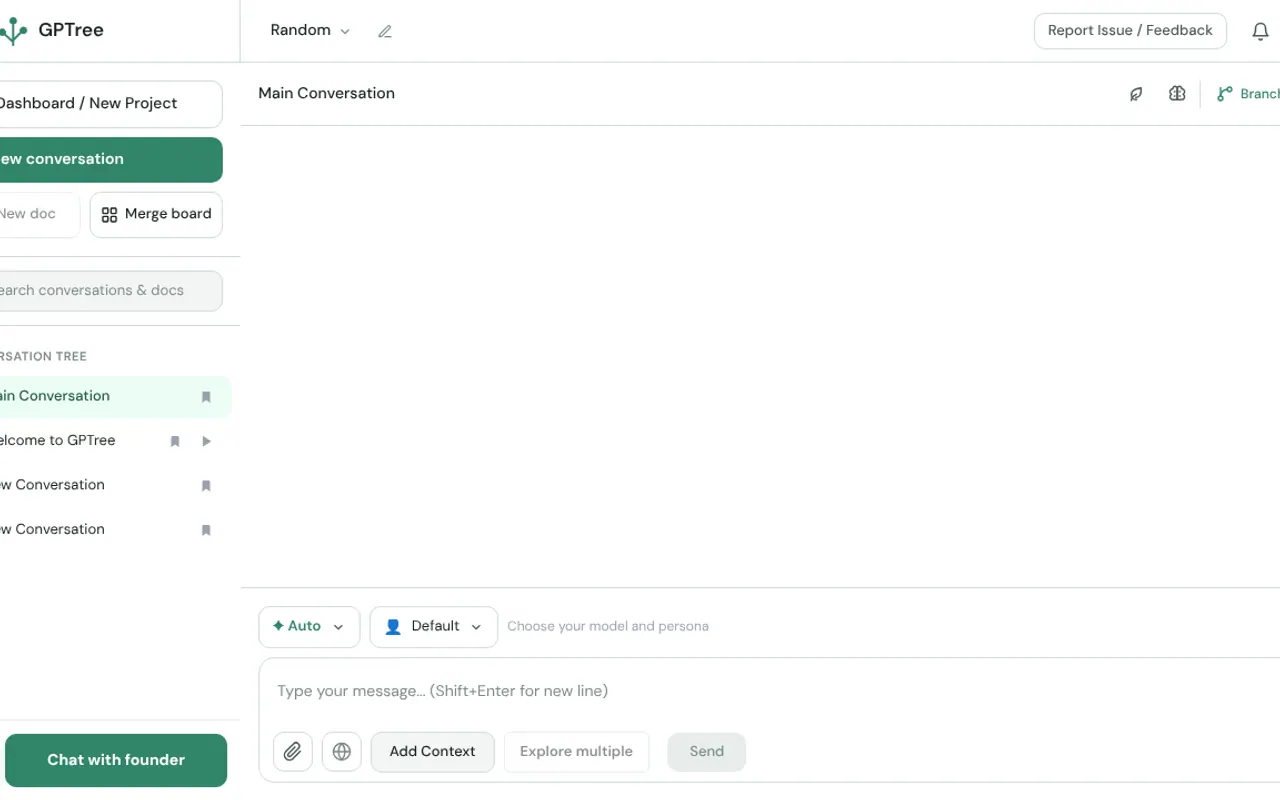Viewport: 1280px width, 800px height.
Task: Click into the Type your message box
Action: coord(770,691)
